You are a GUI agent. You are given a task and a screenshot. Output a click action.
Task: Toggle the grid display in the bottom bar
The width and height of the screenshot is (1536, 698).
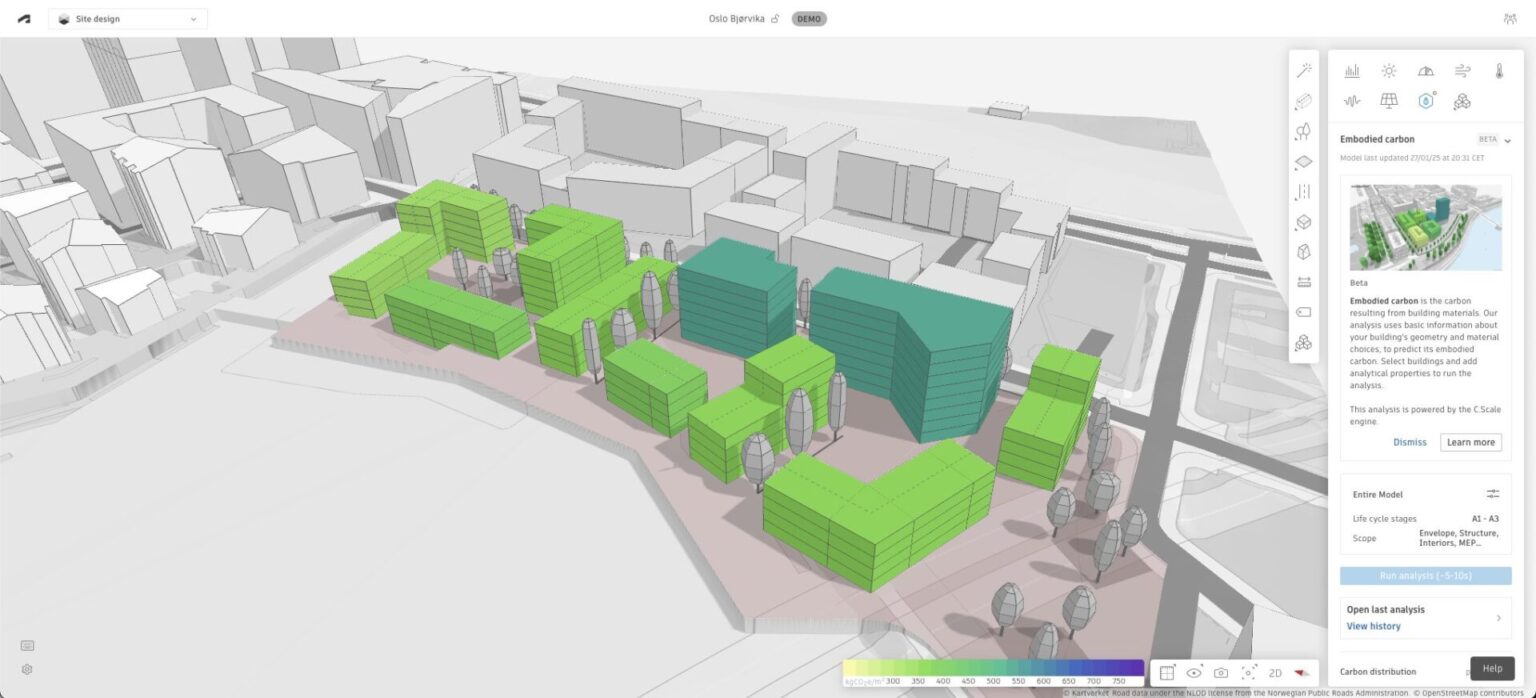tap(1166, 673)
